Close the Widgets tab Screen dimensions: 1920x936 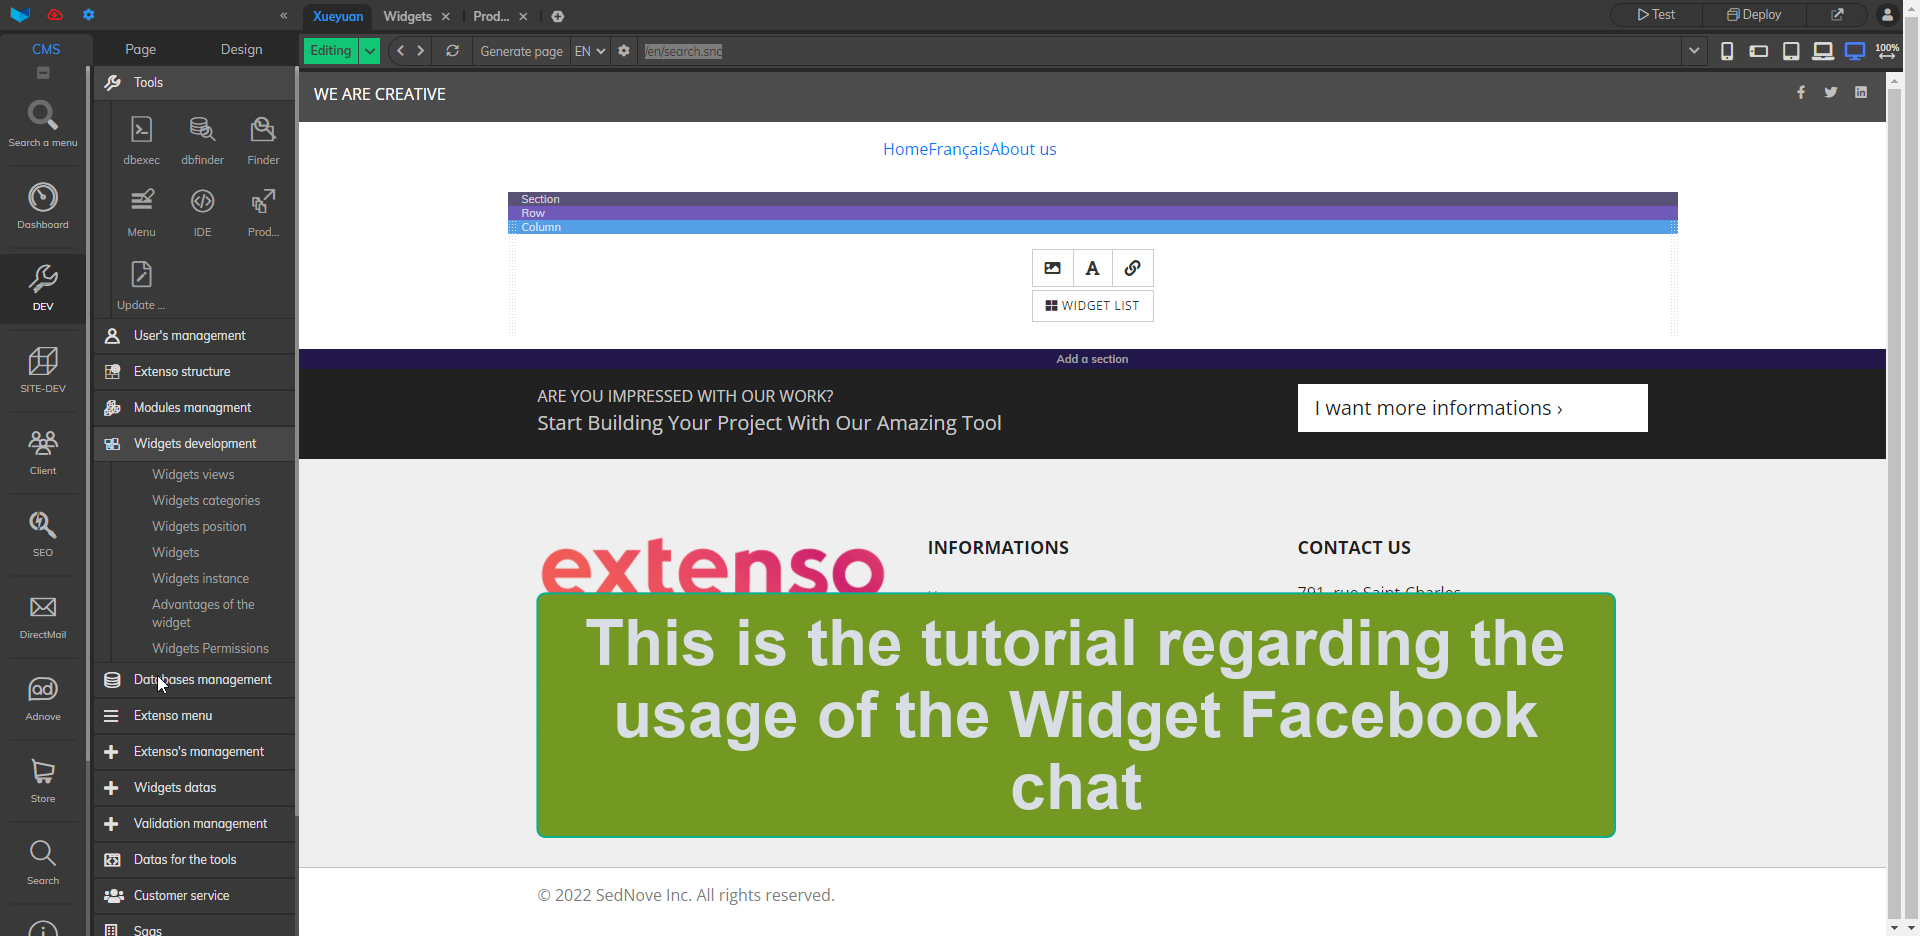pyautogui.click(x=446, y=16)
